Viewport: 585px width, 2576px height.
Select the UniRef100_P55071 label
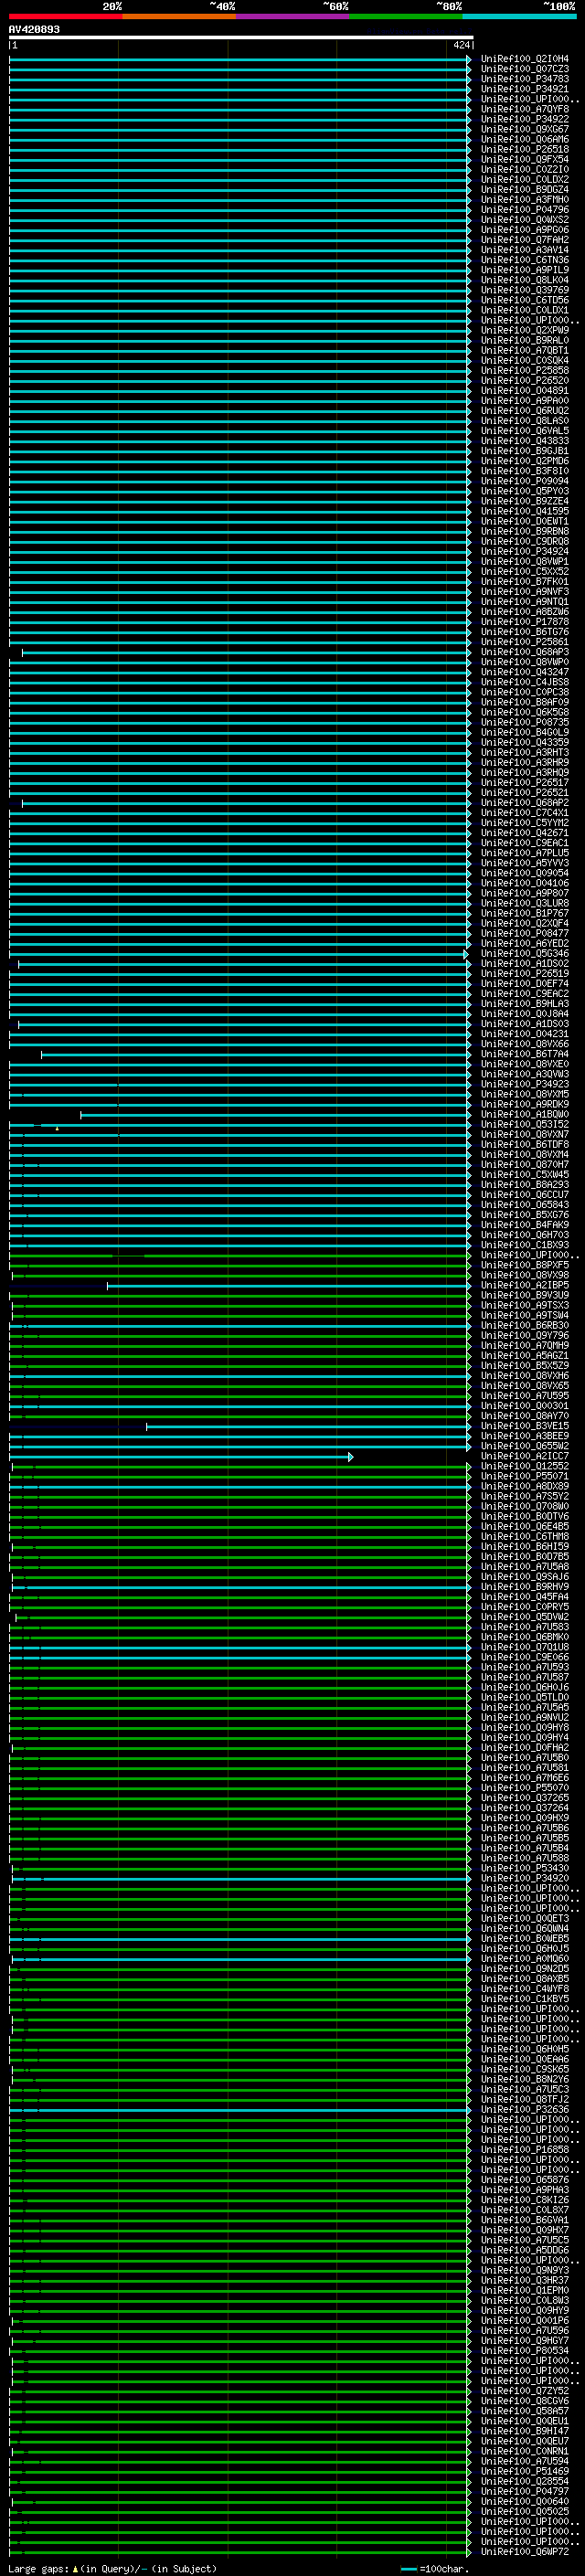click(x=525, y=1476)
